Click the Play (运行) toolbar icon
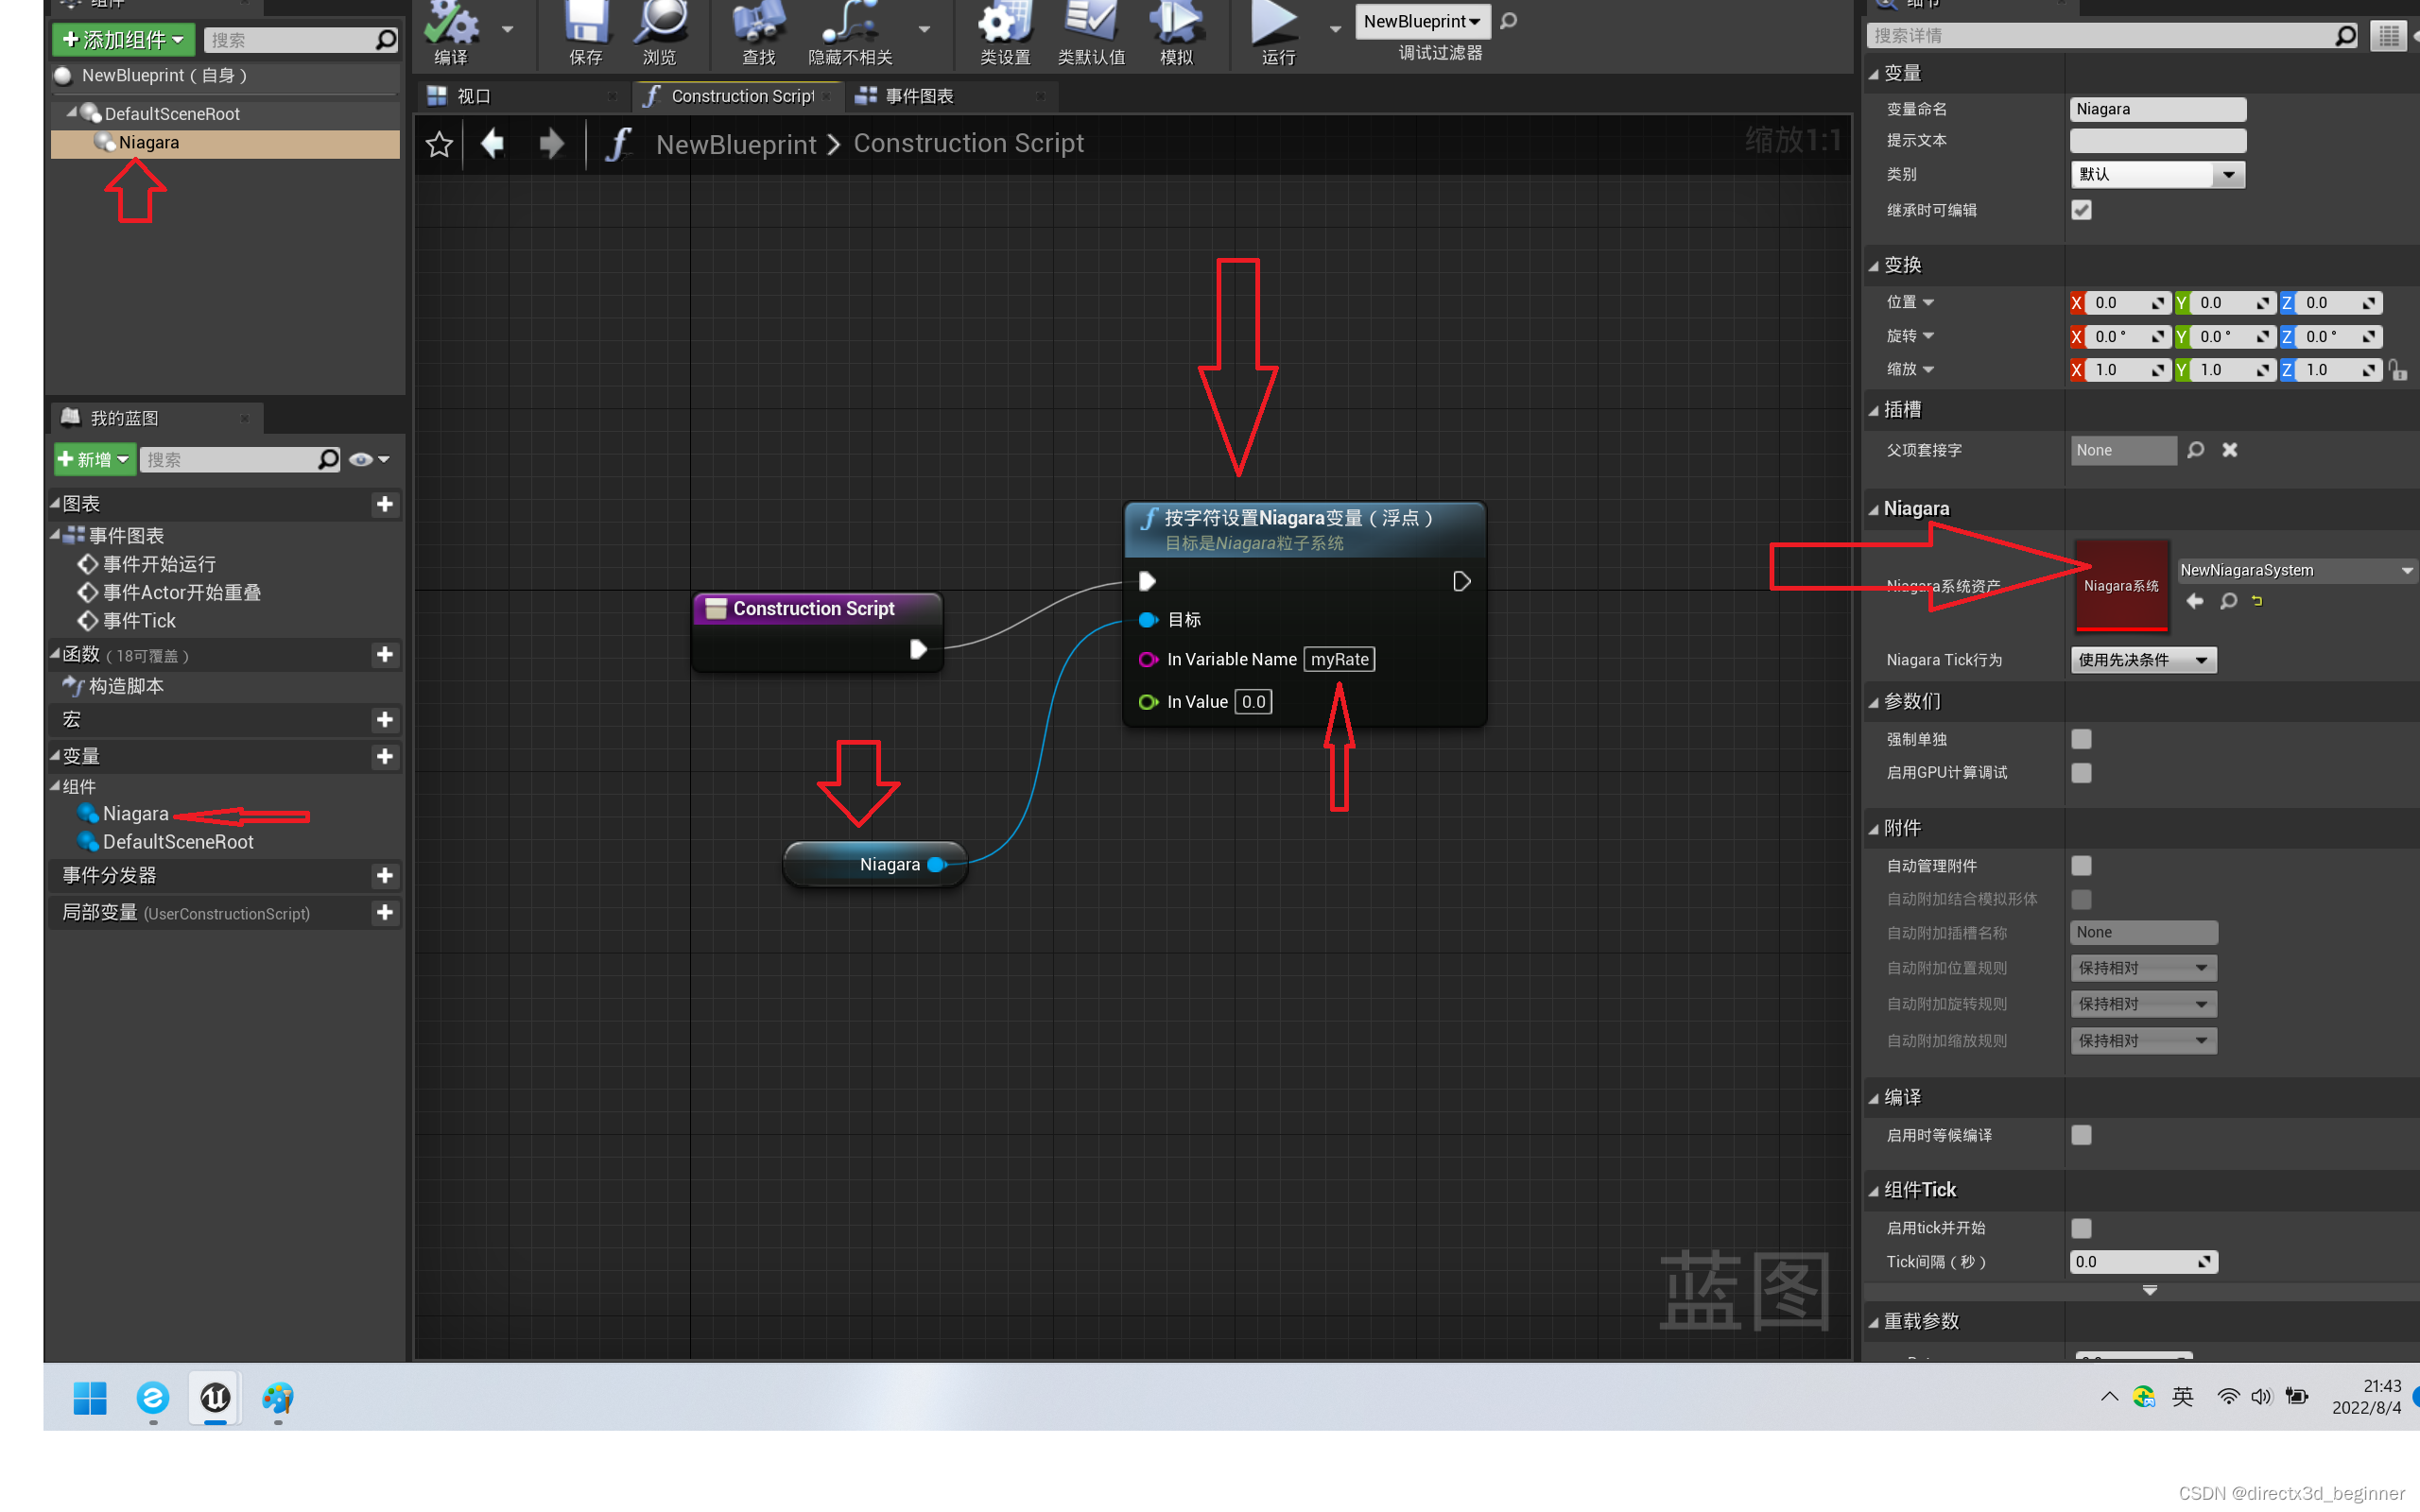 1276,28
